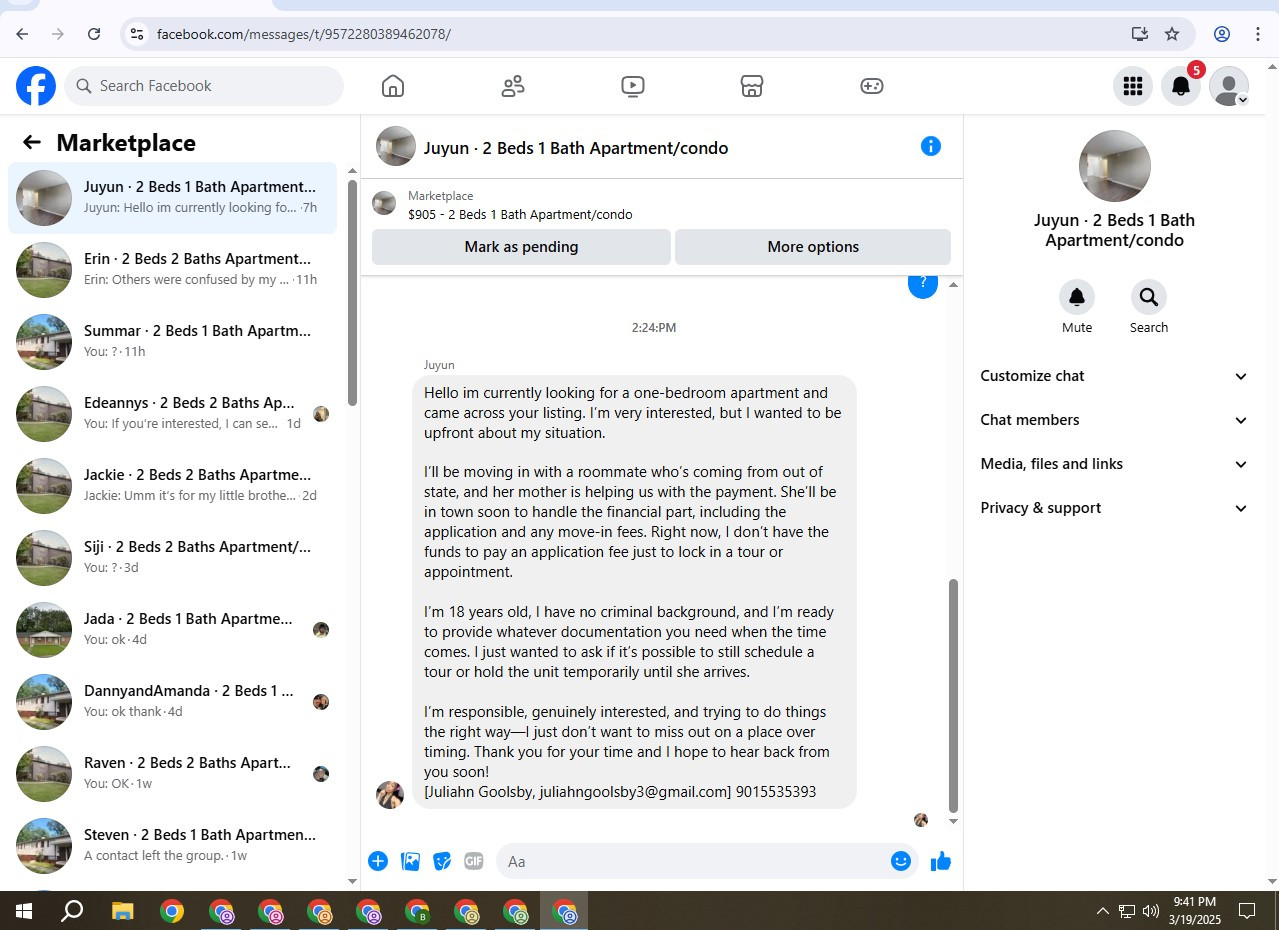Send a thumbs-up like

(941, 861)
